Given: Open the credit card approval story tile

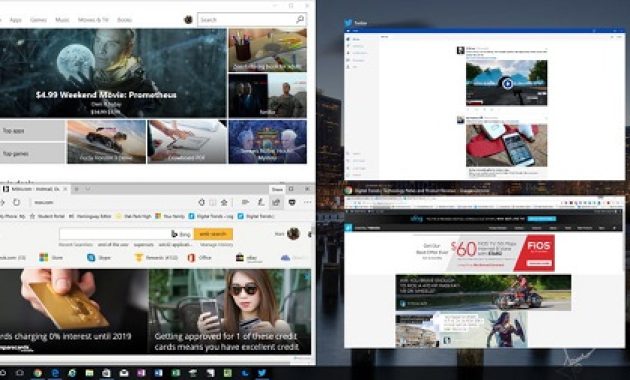Looking at the screenshot, I should pos(229,311).
